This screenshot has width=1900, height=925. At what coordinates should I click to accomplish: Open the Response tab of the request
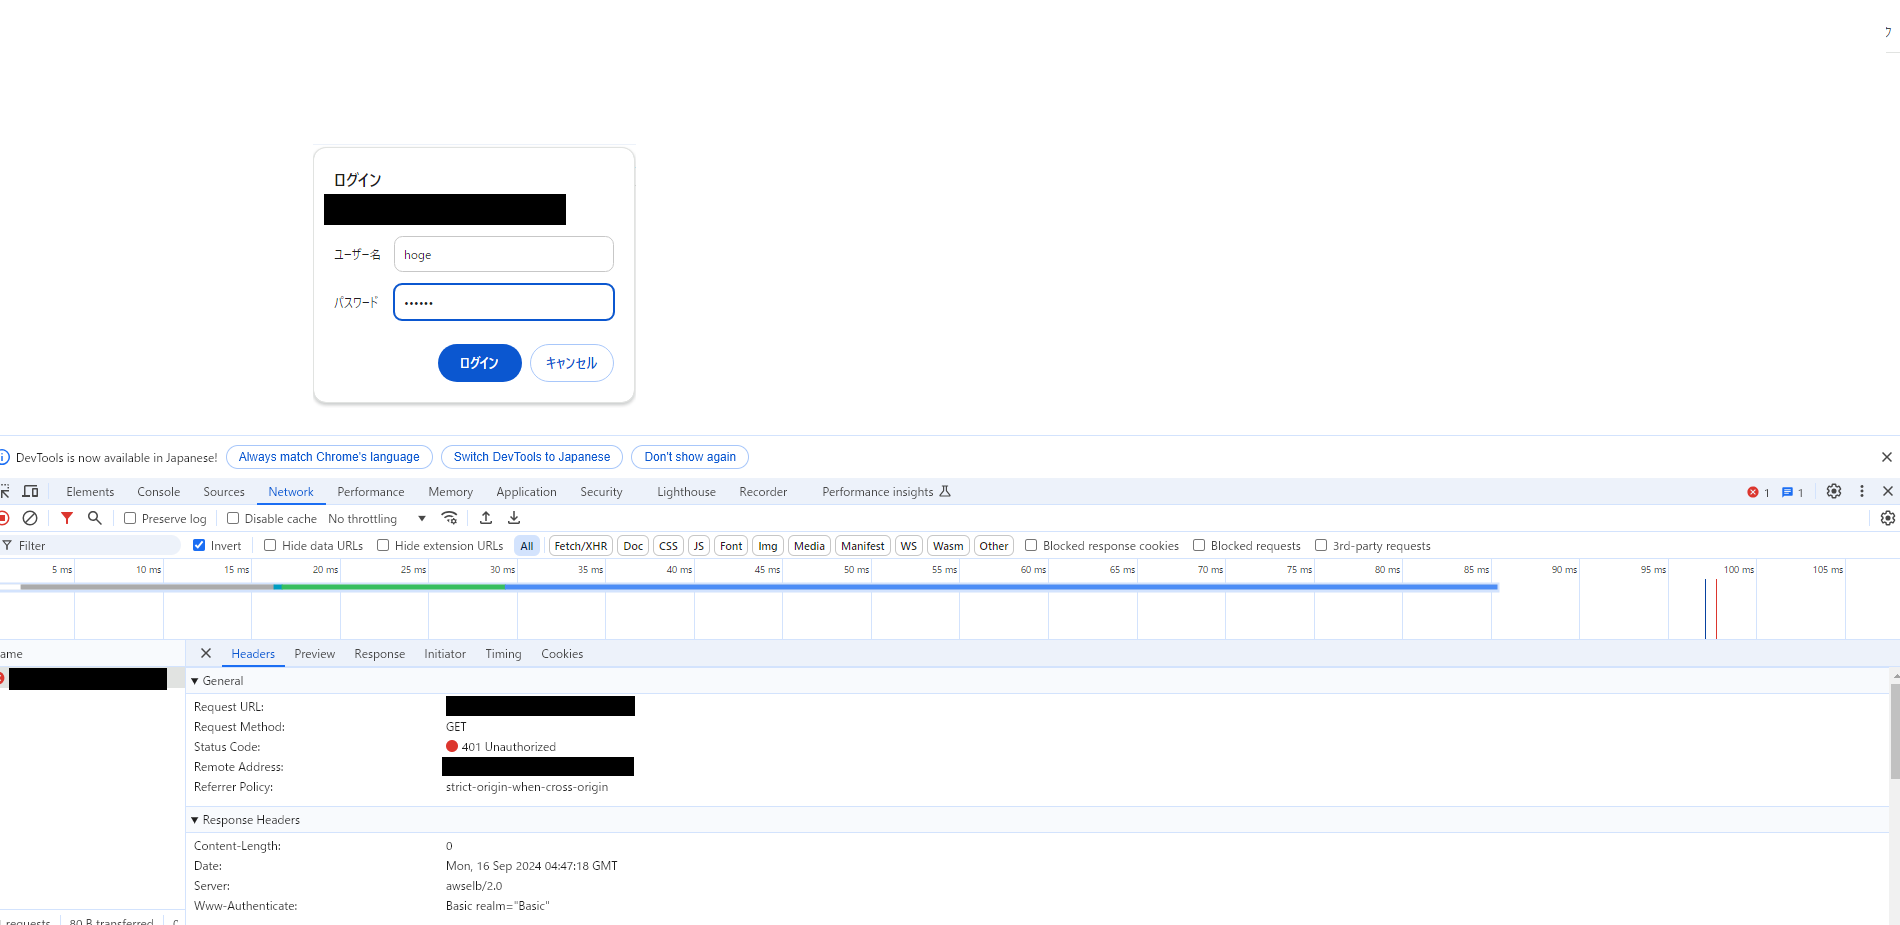tap(380, 653)
